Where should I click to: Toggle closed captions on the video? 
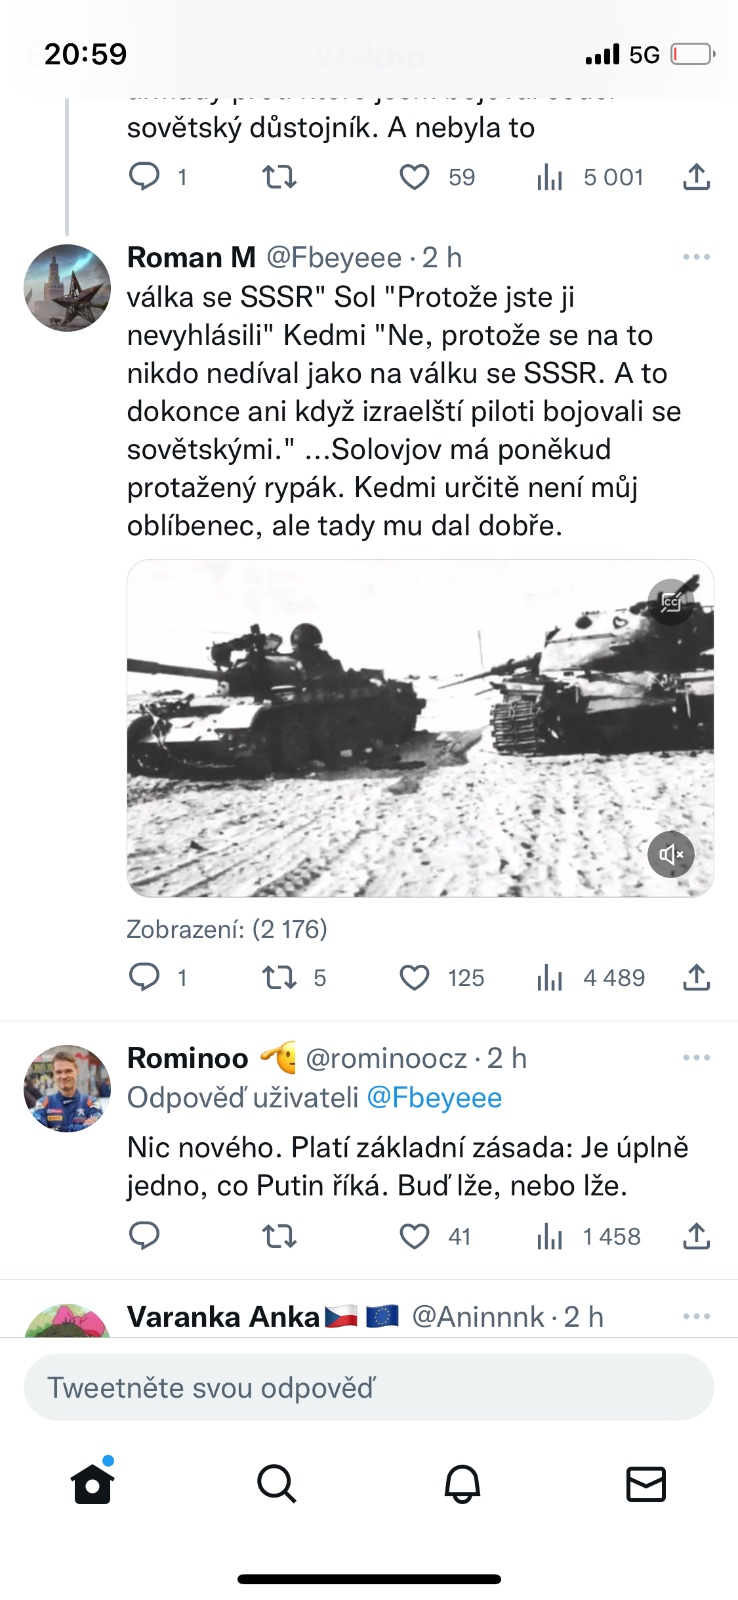coord(671,602)
